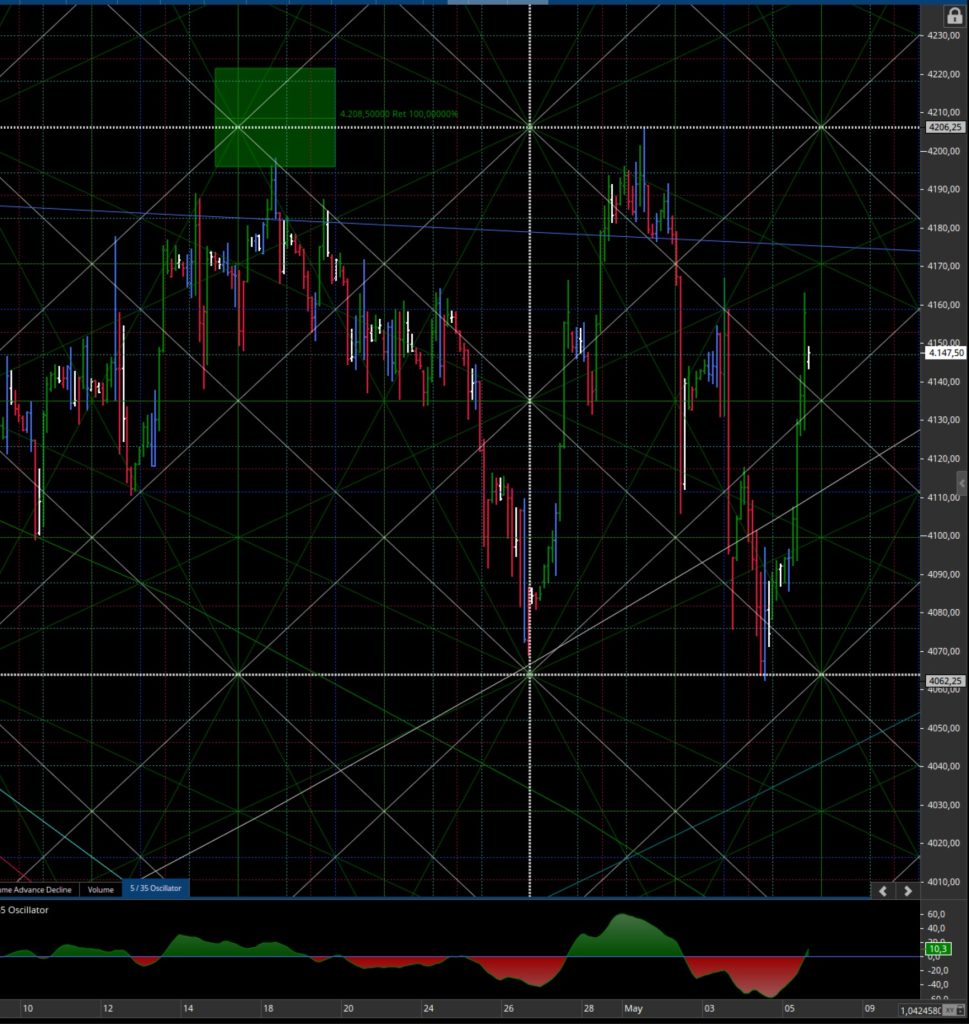Image resolution: width=969 pixels, height=1024 pixels.
Task: Click the 14 date label on the time axis
Action: click(188, 1008)
